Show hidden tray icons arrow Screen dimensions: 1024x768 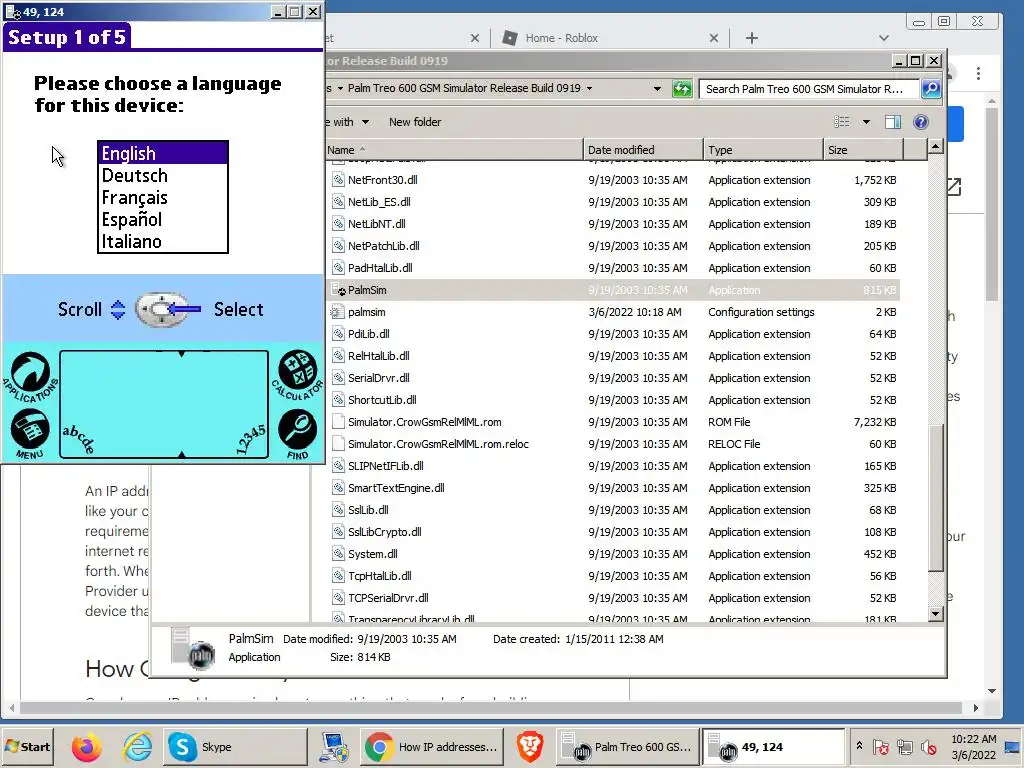tap(859, 746)
